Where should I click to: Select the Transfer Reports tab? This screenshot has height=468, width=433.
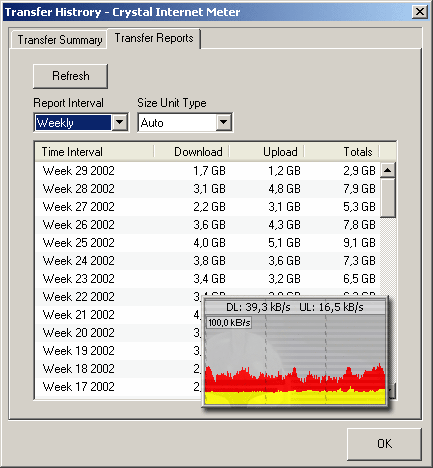click(x=154, y=38)
